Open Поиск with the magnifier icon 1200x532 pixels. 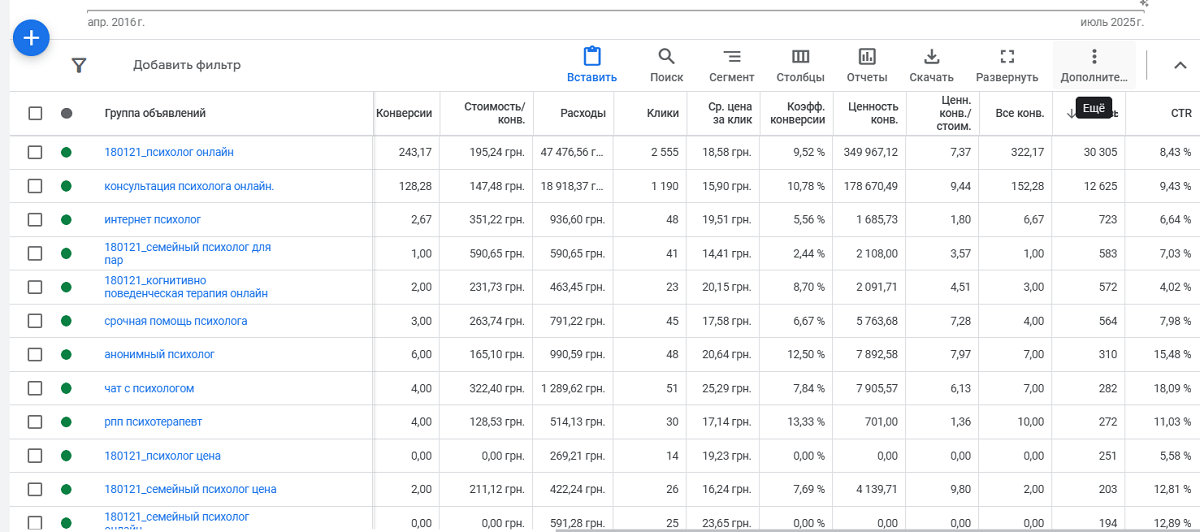[666, 57]
